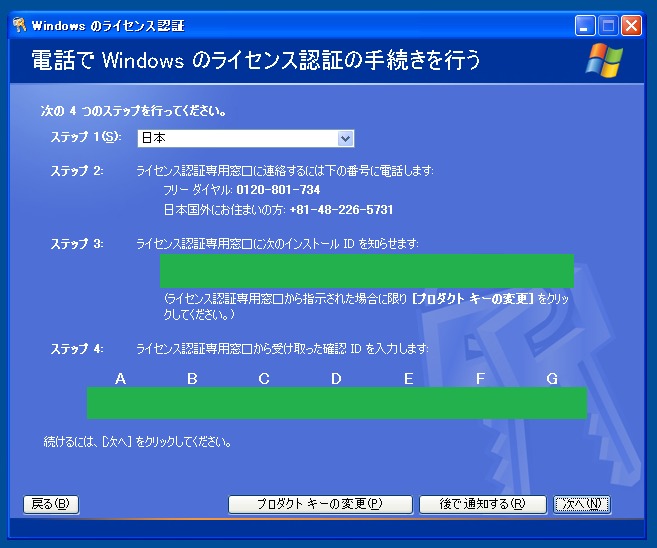Click the インストール ID を知らせます instruction line
The width and height of the screenshot is (657, 548).
pyautogui.click(x=277, y=243)
